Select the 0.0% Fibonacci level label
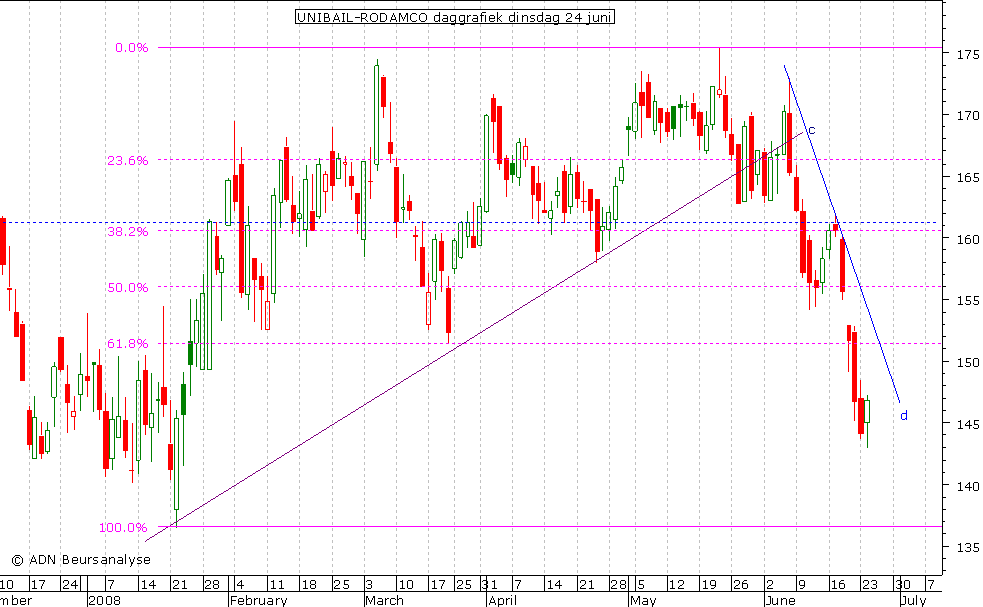 click(132, 48)
